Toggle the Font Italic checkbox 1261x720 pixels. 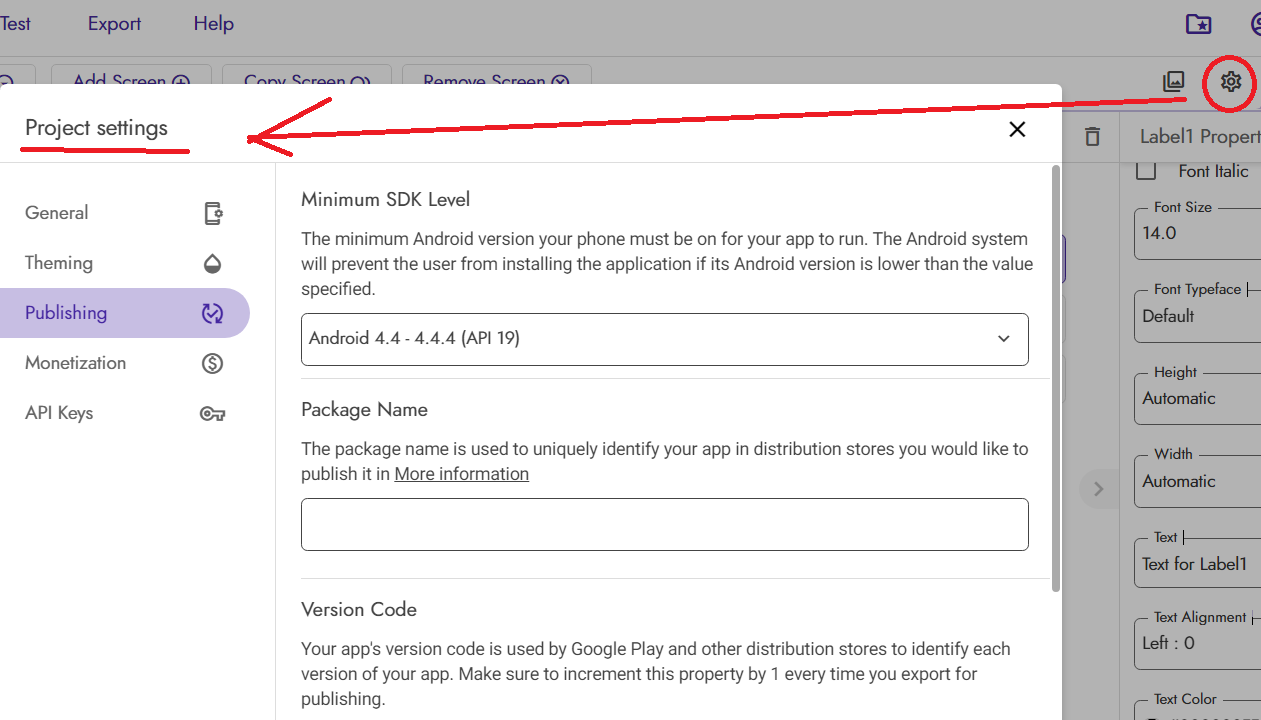[1146, 171]
